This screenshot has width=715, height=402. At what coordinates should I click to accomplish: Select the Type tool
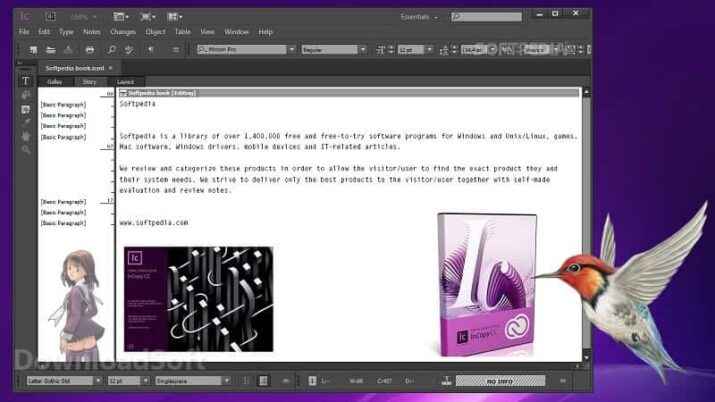[26, 80]
